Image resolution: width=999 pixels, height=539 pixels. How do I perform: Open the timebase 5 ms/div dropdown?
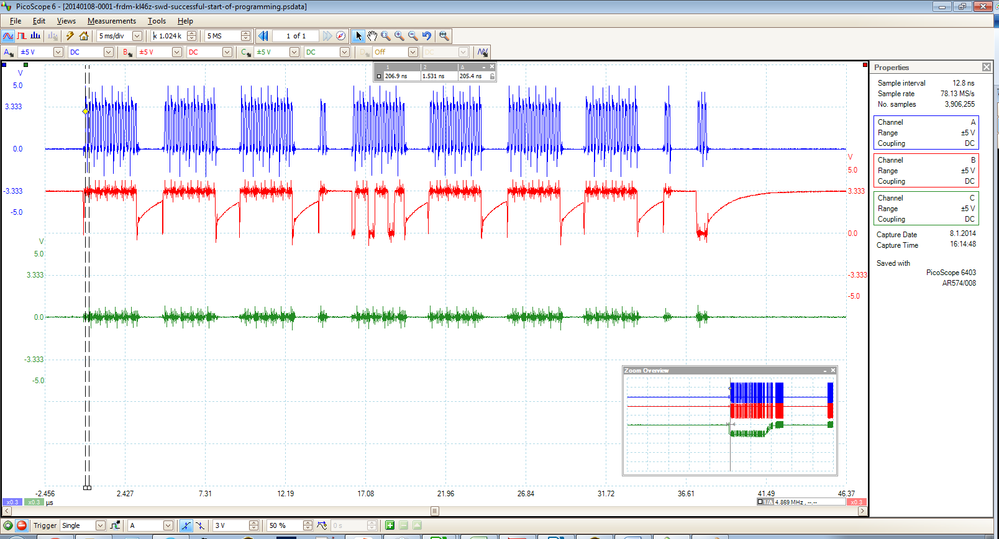136,36
